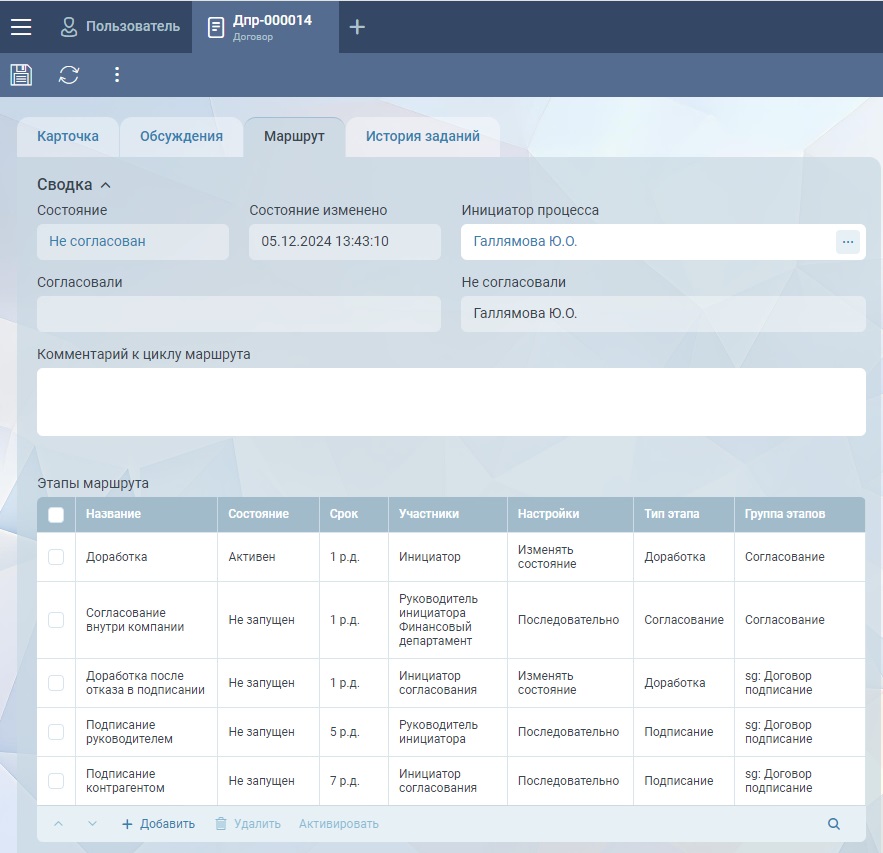Click the Добавить button
This screenshot has width=883, height=853.
coord(158,824)
